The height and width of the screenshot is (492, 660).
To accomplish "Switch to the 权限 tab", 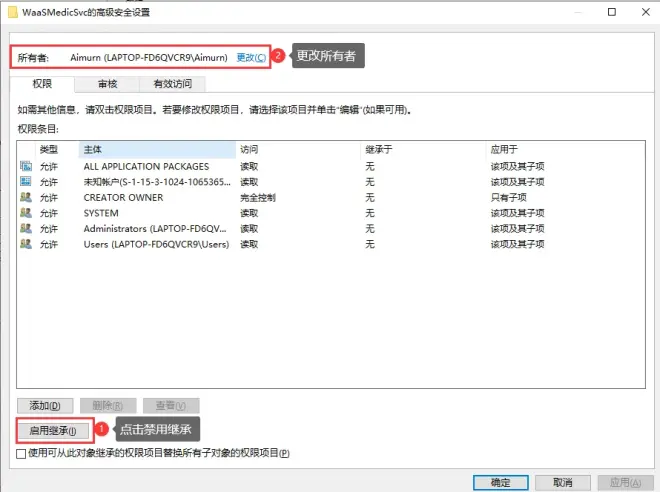I will coord(42,84).
